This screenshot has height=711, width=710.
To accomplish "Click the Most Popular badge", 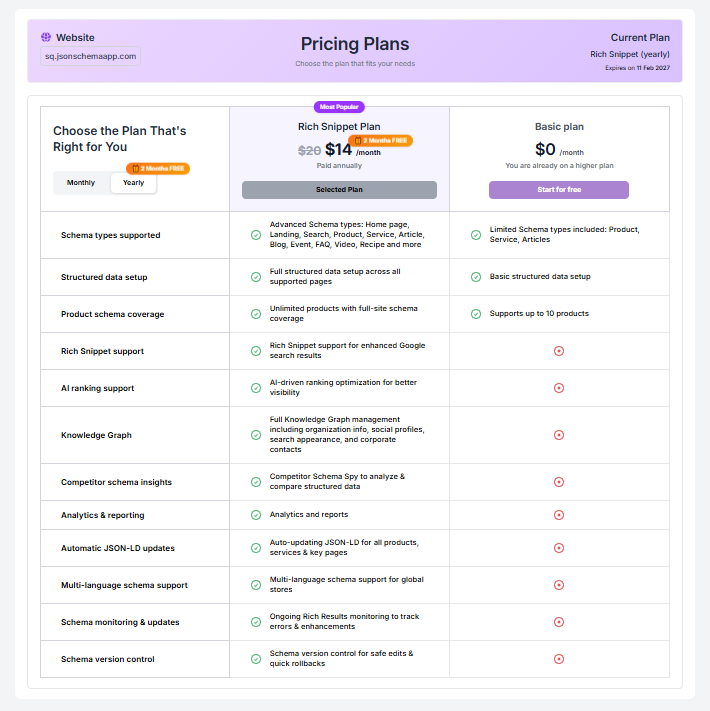I will (339, 106).
